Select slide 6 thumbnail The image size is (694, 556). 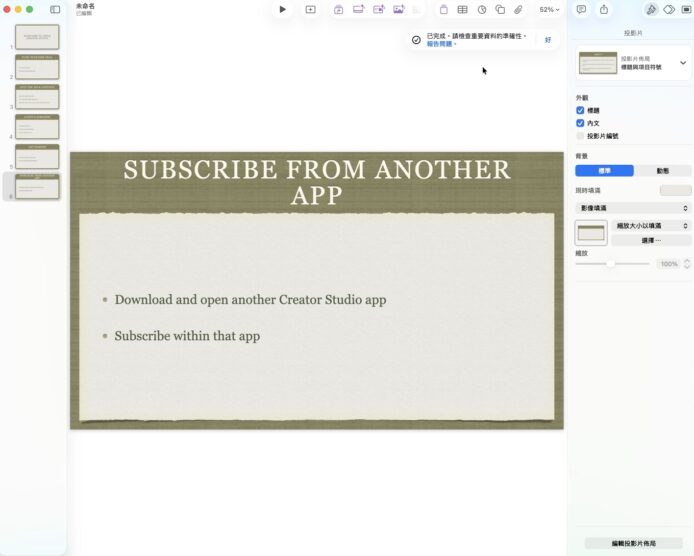[37, 186]
